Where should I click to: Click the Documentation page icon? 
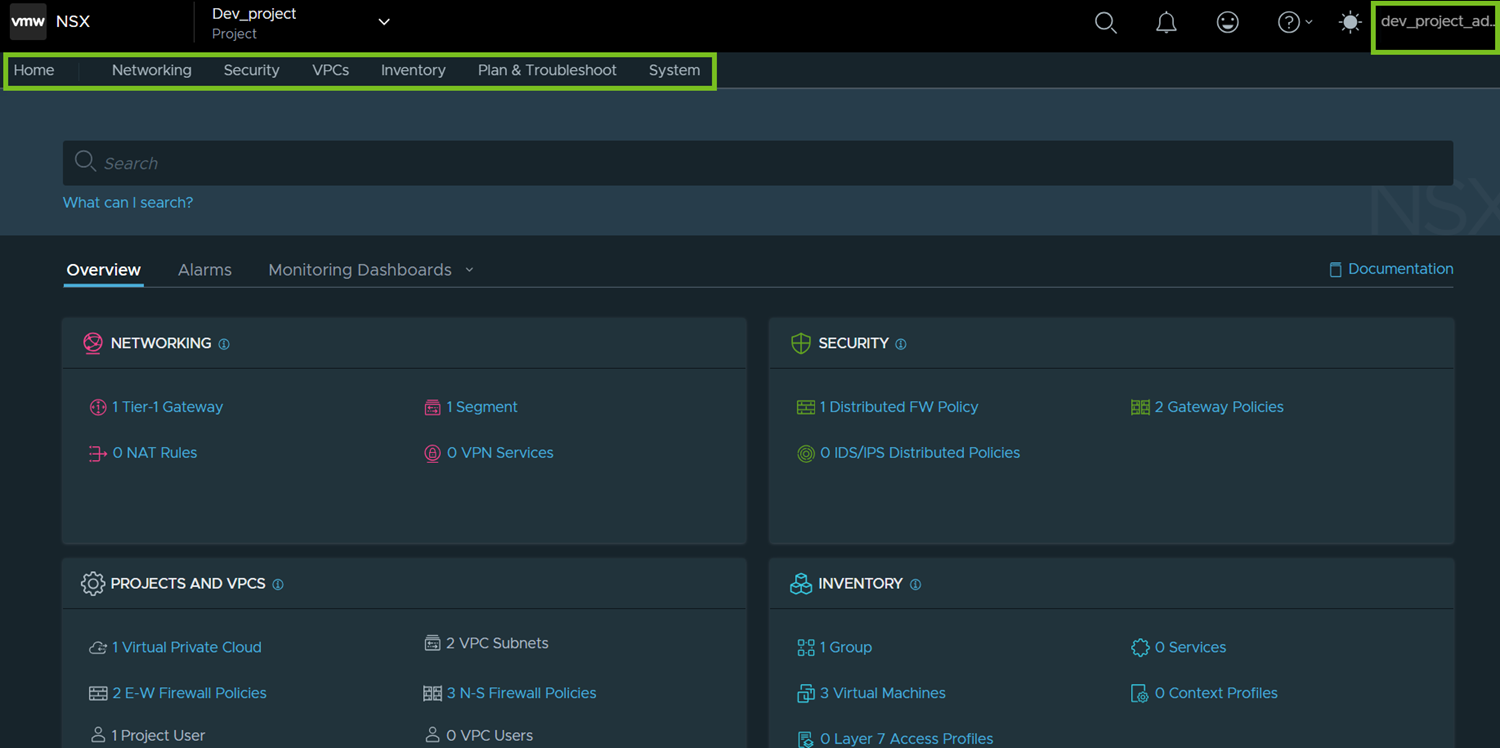[1335, 270]
